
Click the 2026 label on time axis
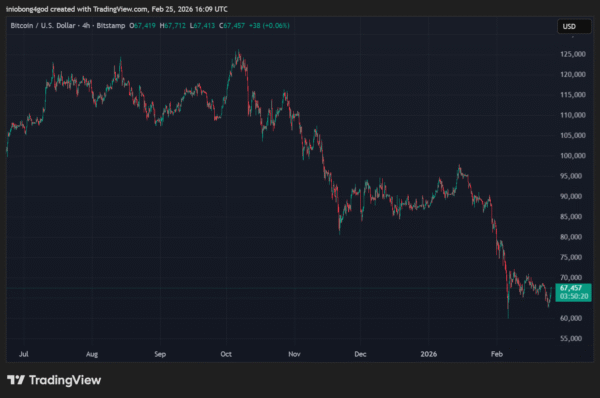[x=429, y=354]
